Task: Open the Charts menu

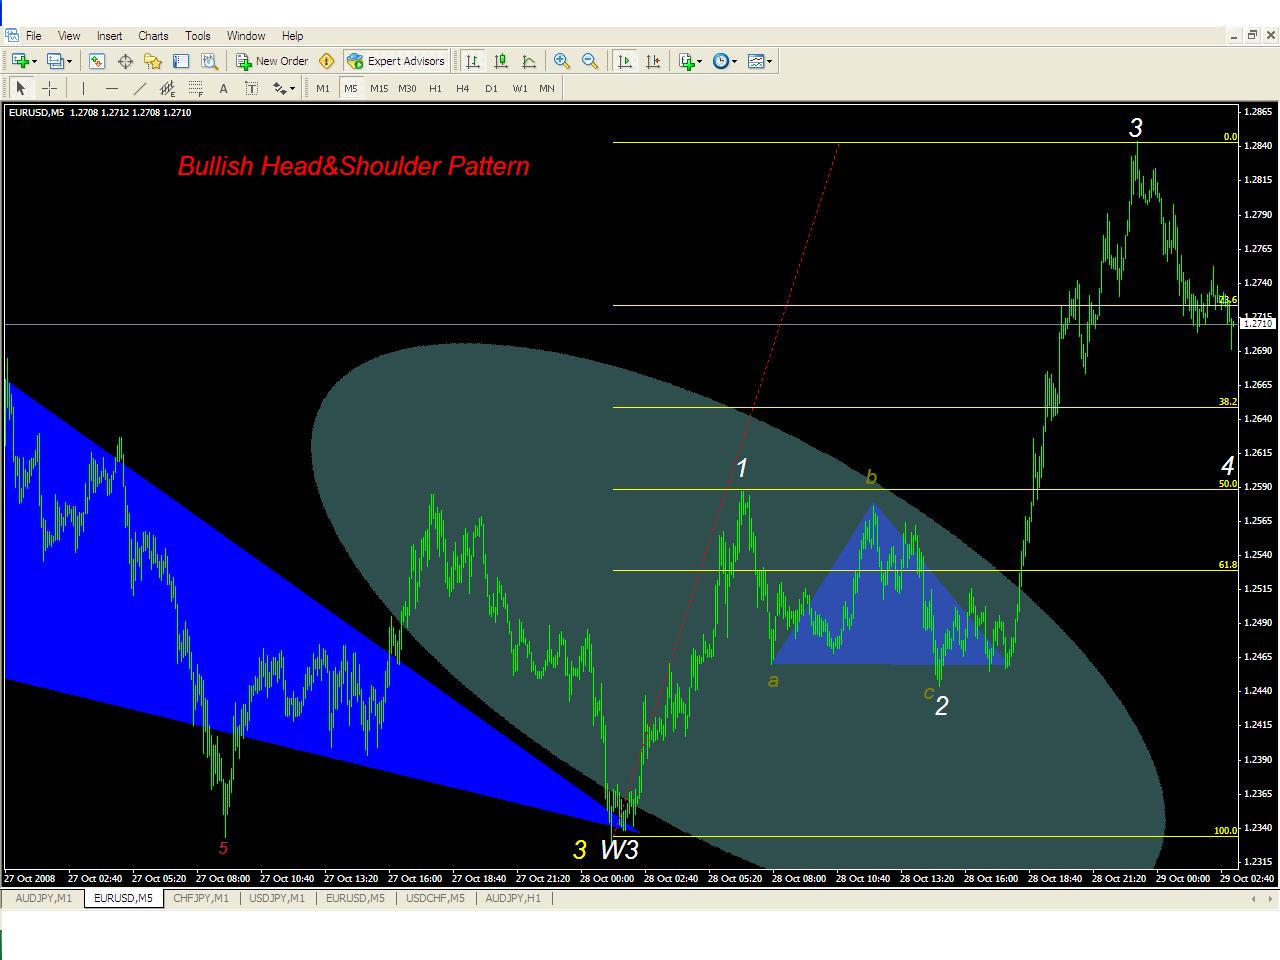Action: coord(153,36)
